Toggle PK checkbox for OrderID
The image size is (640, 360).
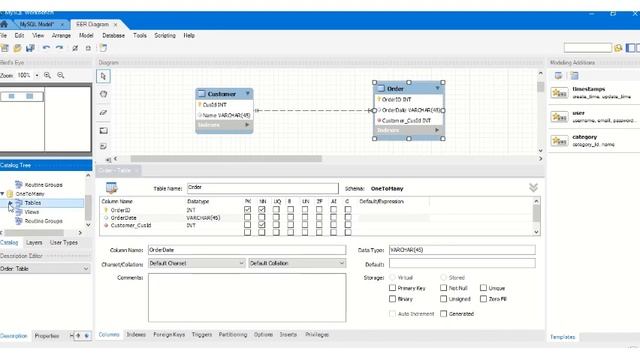click(247, 209)
